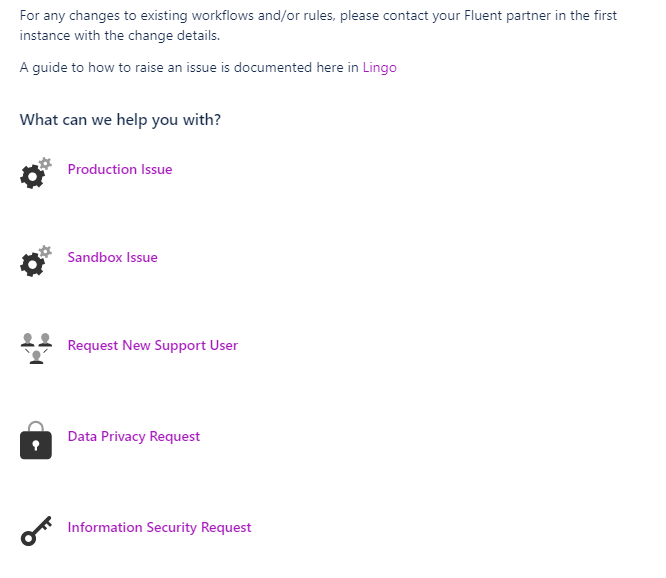Click the large gear in the Sandbox Issue icon
Screen dimensions: 666x578
(32, 265)
